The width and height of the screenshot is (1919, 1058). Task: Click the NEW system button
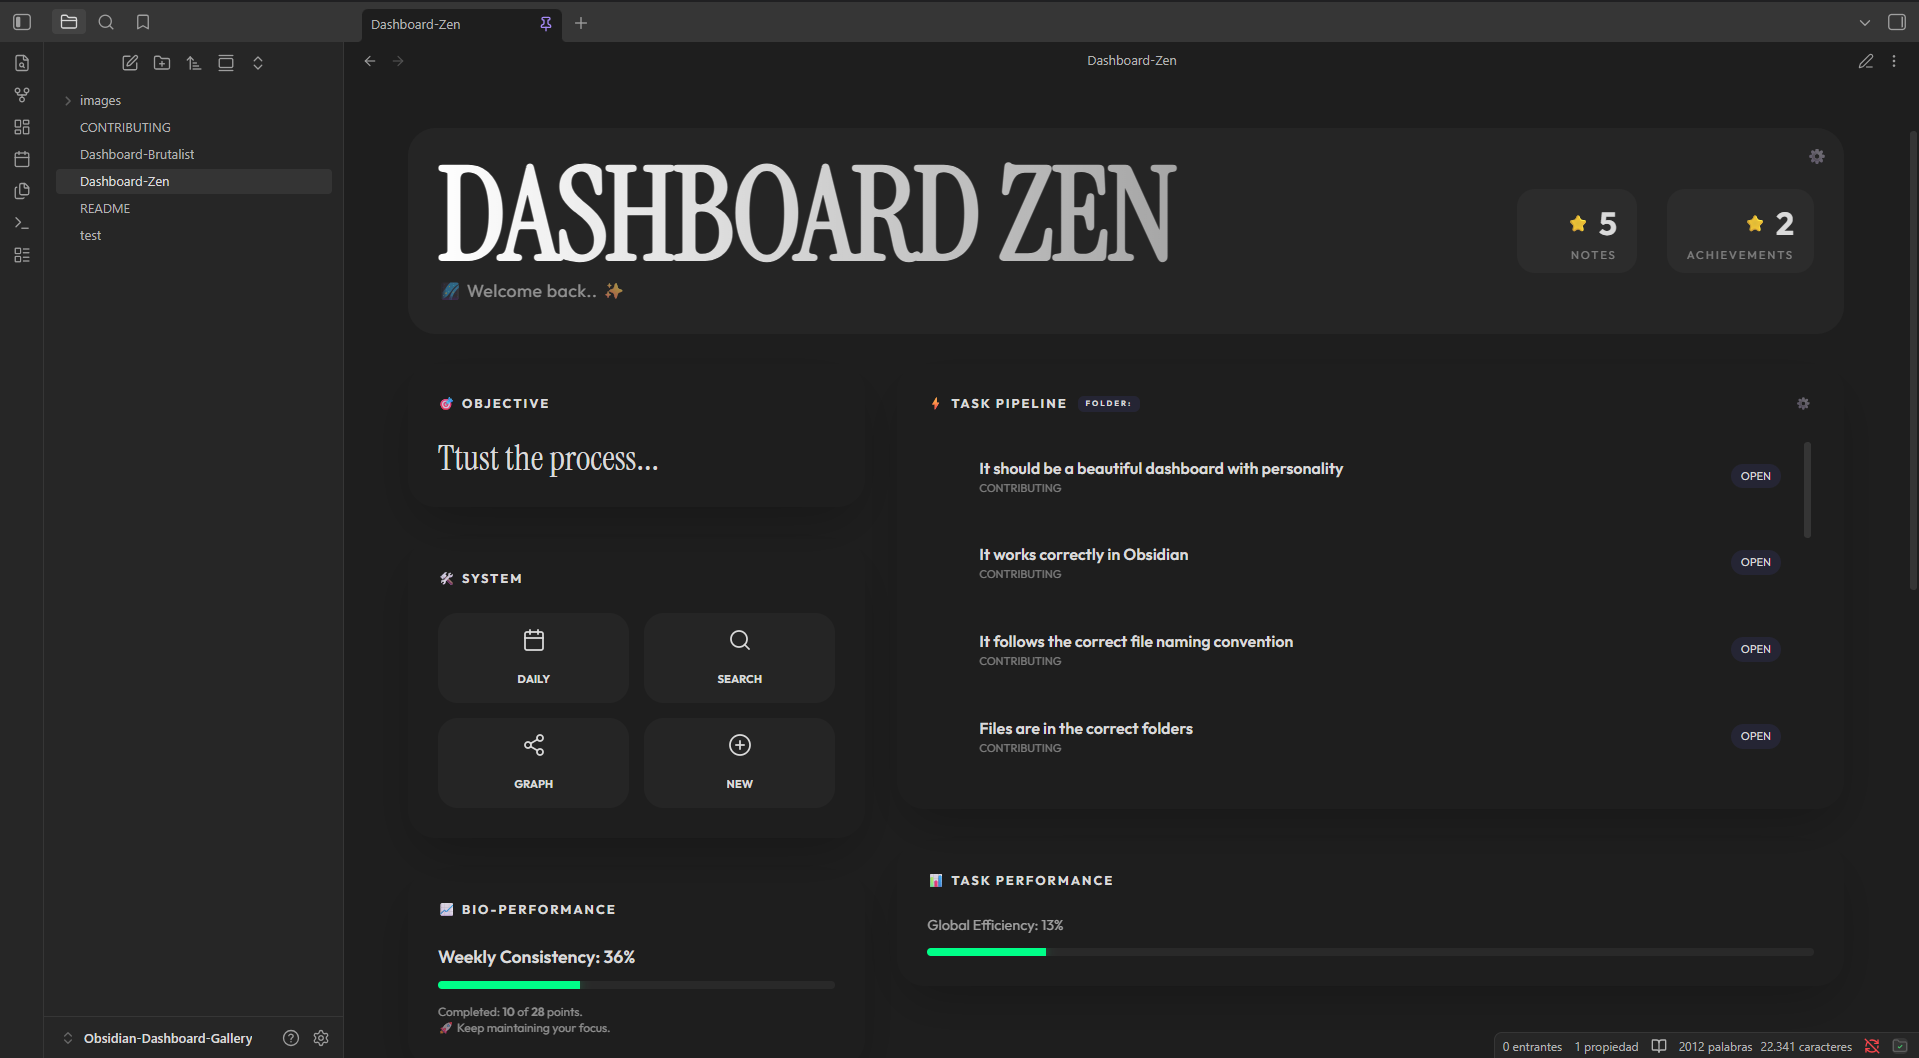pos(739,763)
